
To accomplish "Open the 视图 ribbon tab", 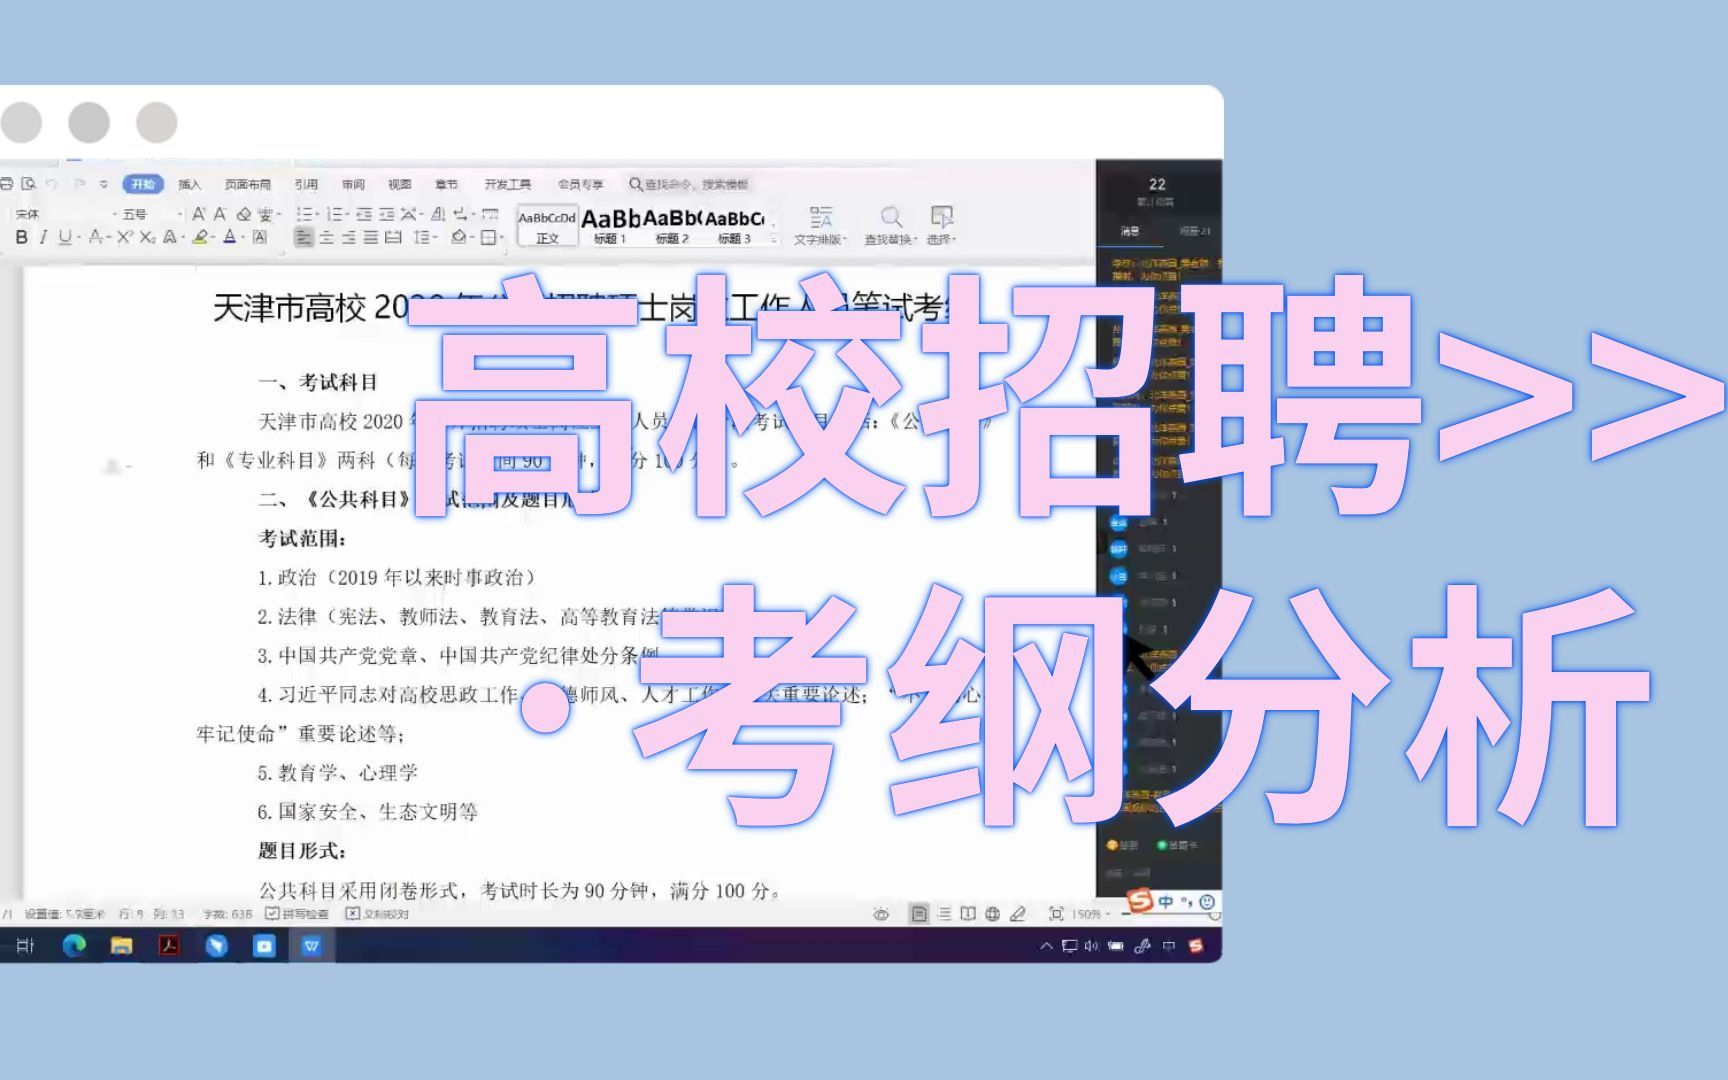I will tap(399, 184).
